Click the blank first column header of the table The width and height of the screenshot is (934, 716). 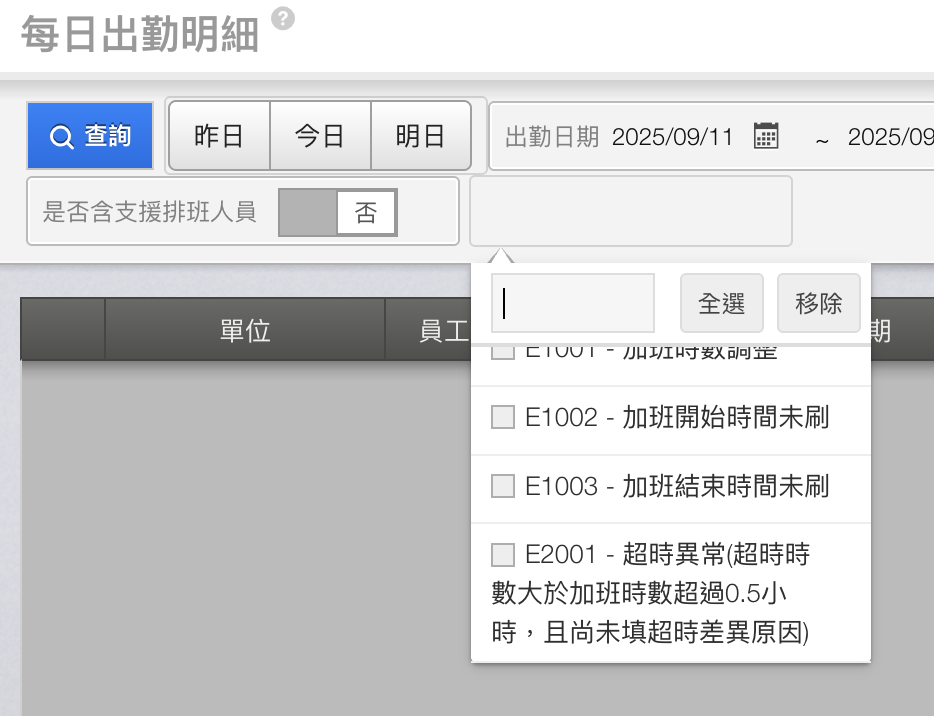(x=63, y=331)
